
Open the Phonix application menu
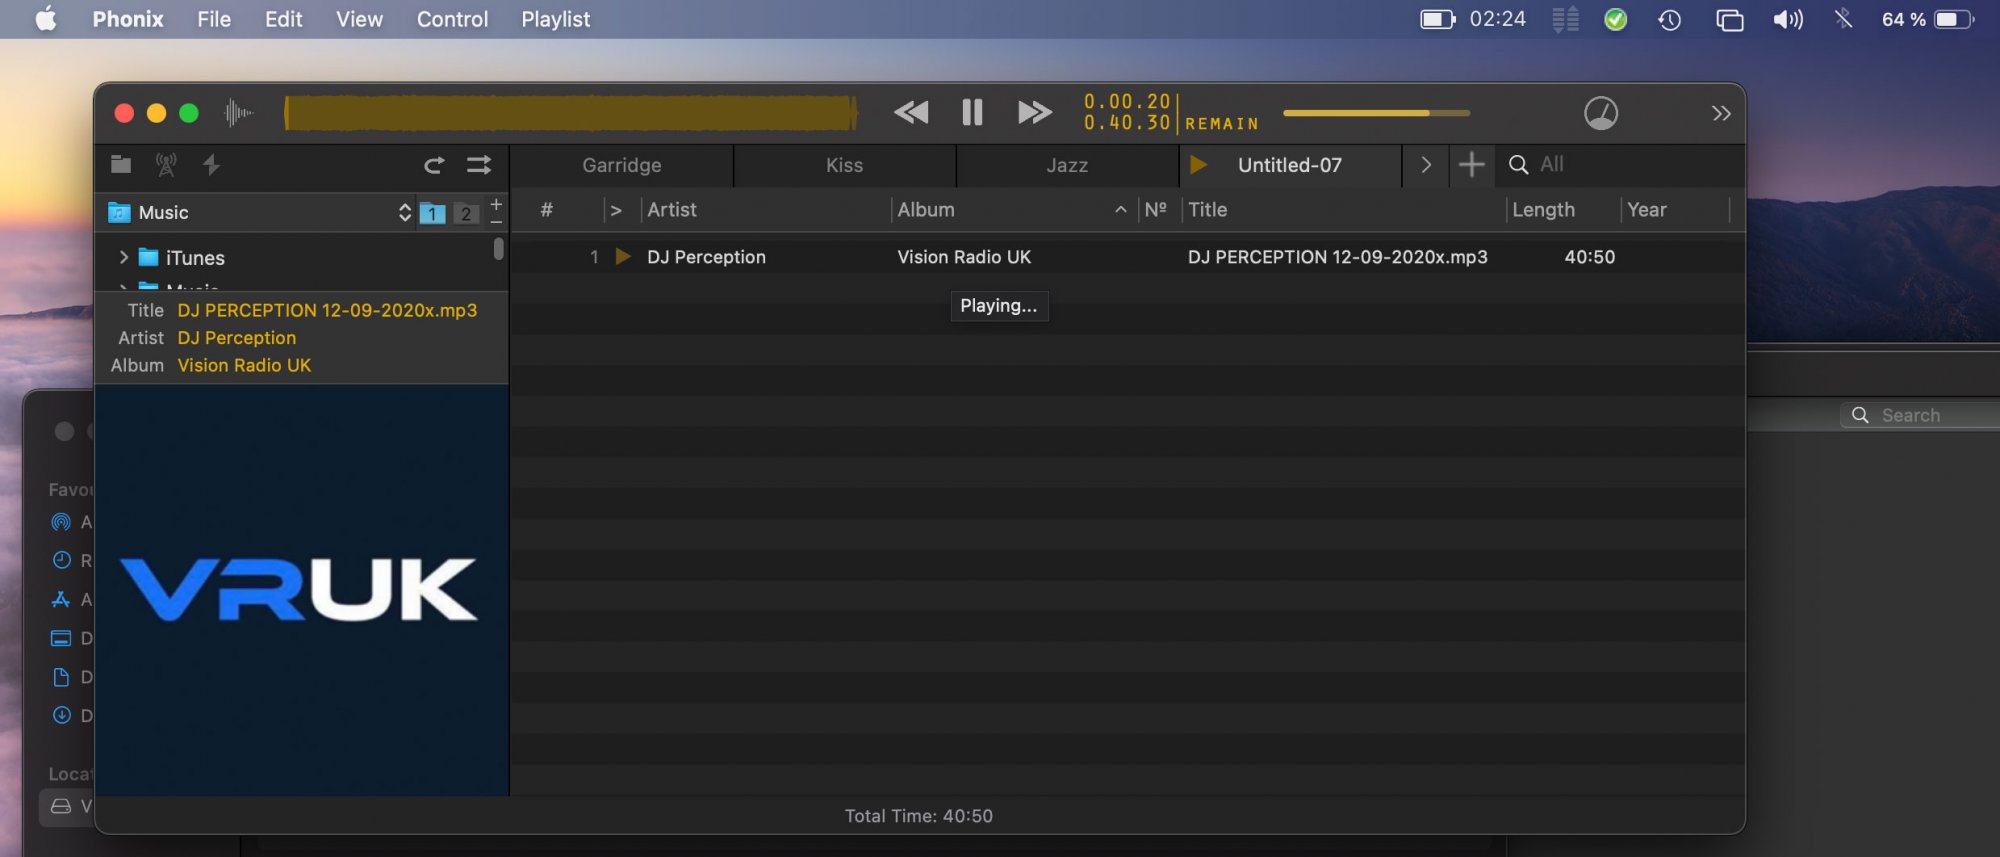(128, 19)
